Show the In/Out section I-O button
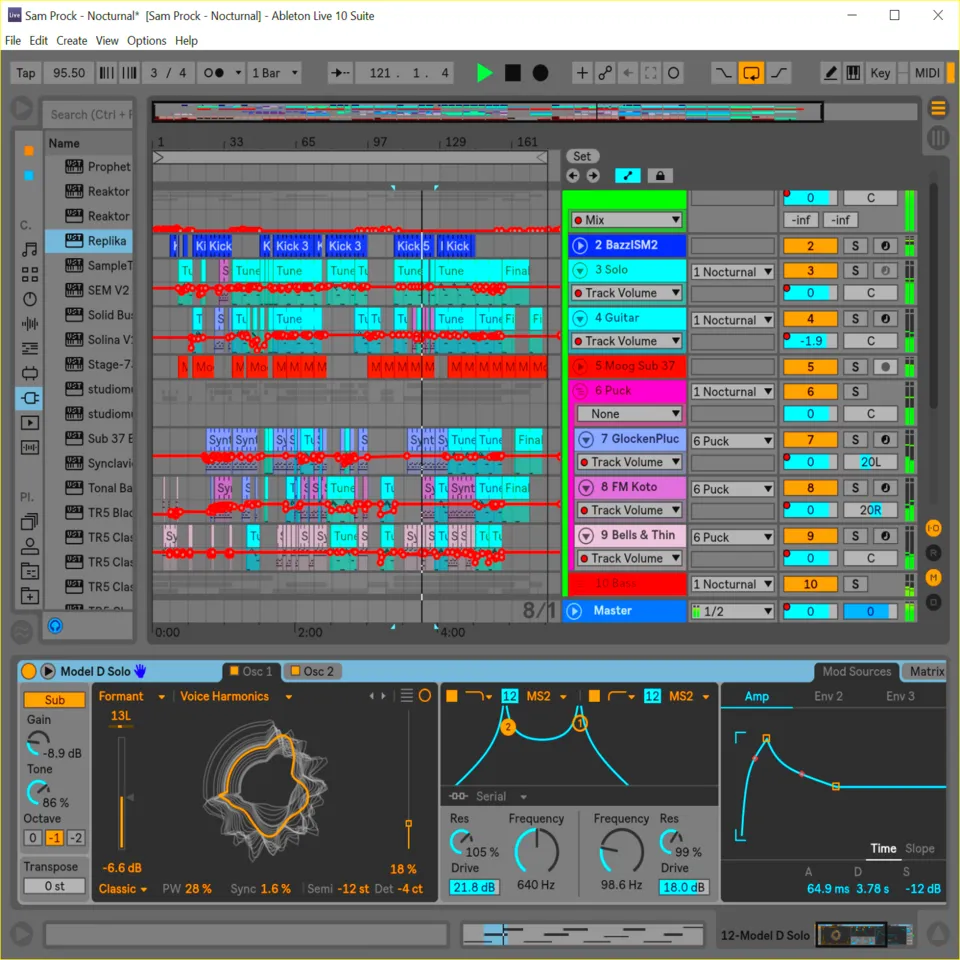The image size is (960, 960). tap(933, 528)
